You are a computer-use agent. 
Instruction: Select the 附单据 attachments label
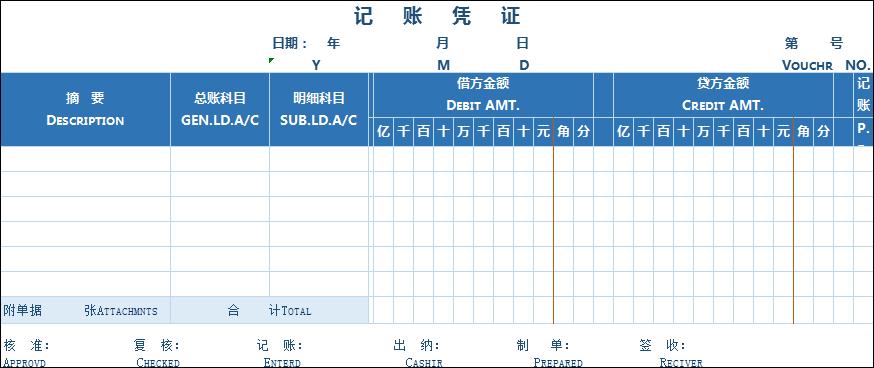(x=22, y=311)
